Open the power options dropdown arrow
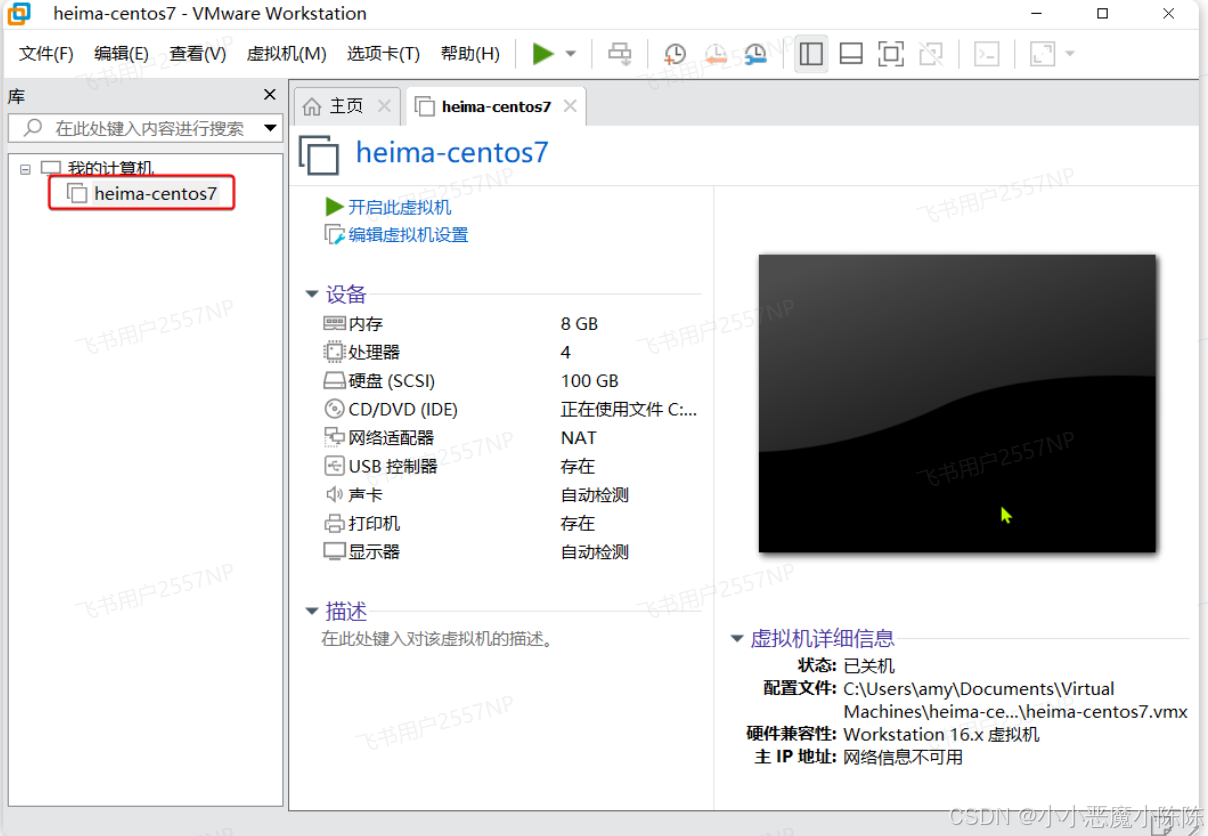Image resolution: width=1208 pixels, height=836 pixels. click(x=571, y=54)
